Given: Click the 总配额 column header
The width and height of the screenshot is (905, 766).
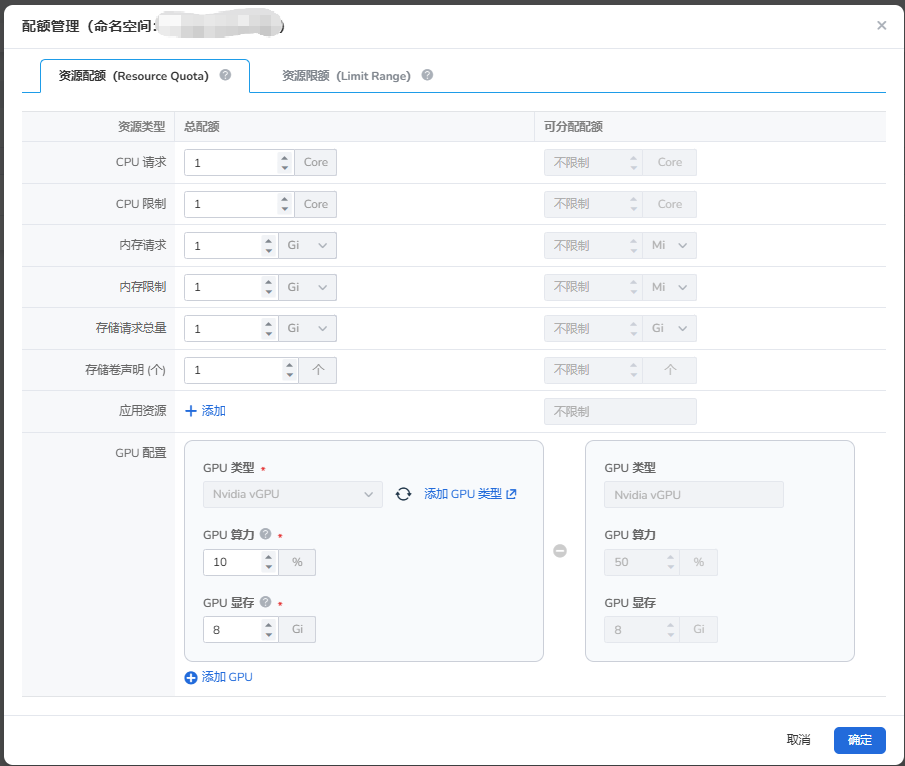Looking at the screenshot, I should pos(201,126).
